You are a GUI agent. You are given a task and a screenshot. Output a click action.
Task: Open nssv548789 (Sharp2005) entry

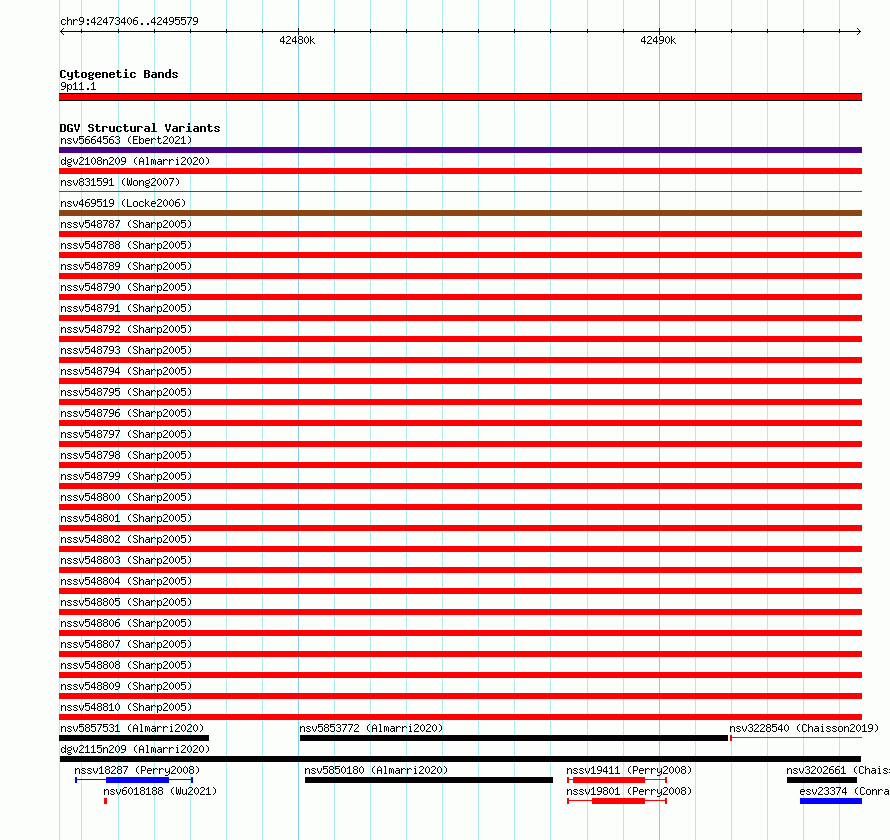coord(126,266)
